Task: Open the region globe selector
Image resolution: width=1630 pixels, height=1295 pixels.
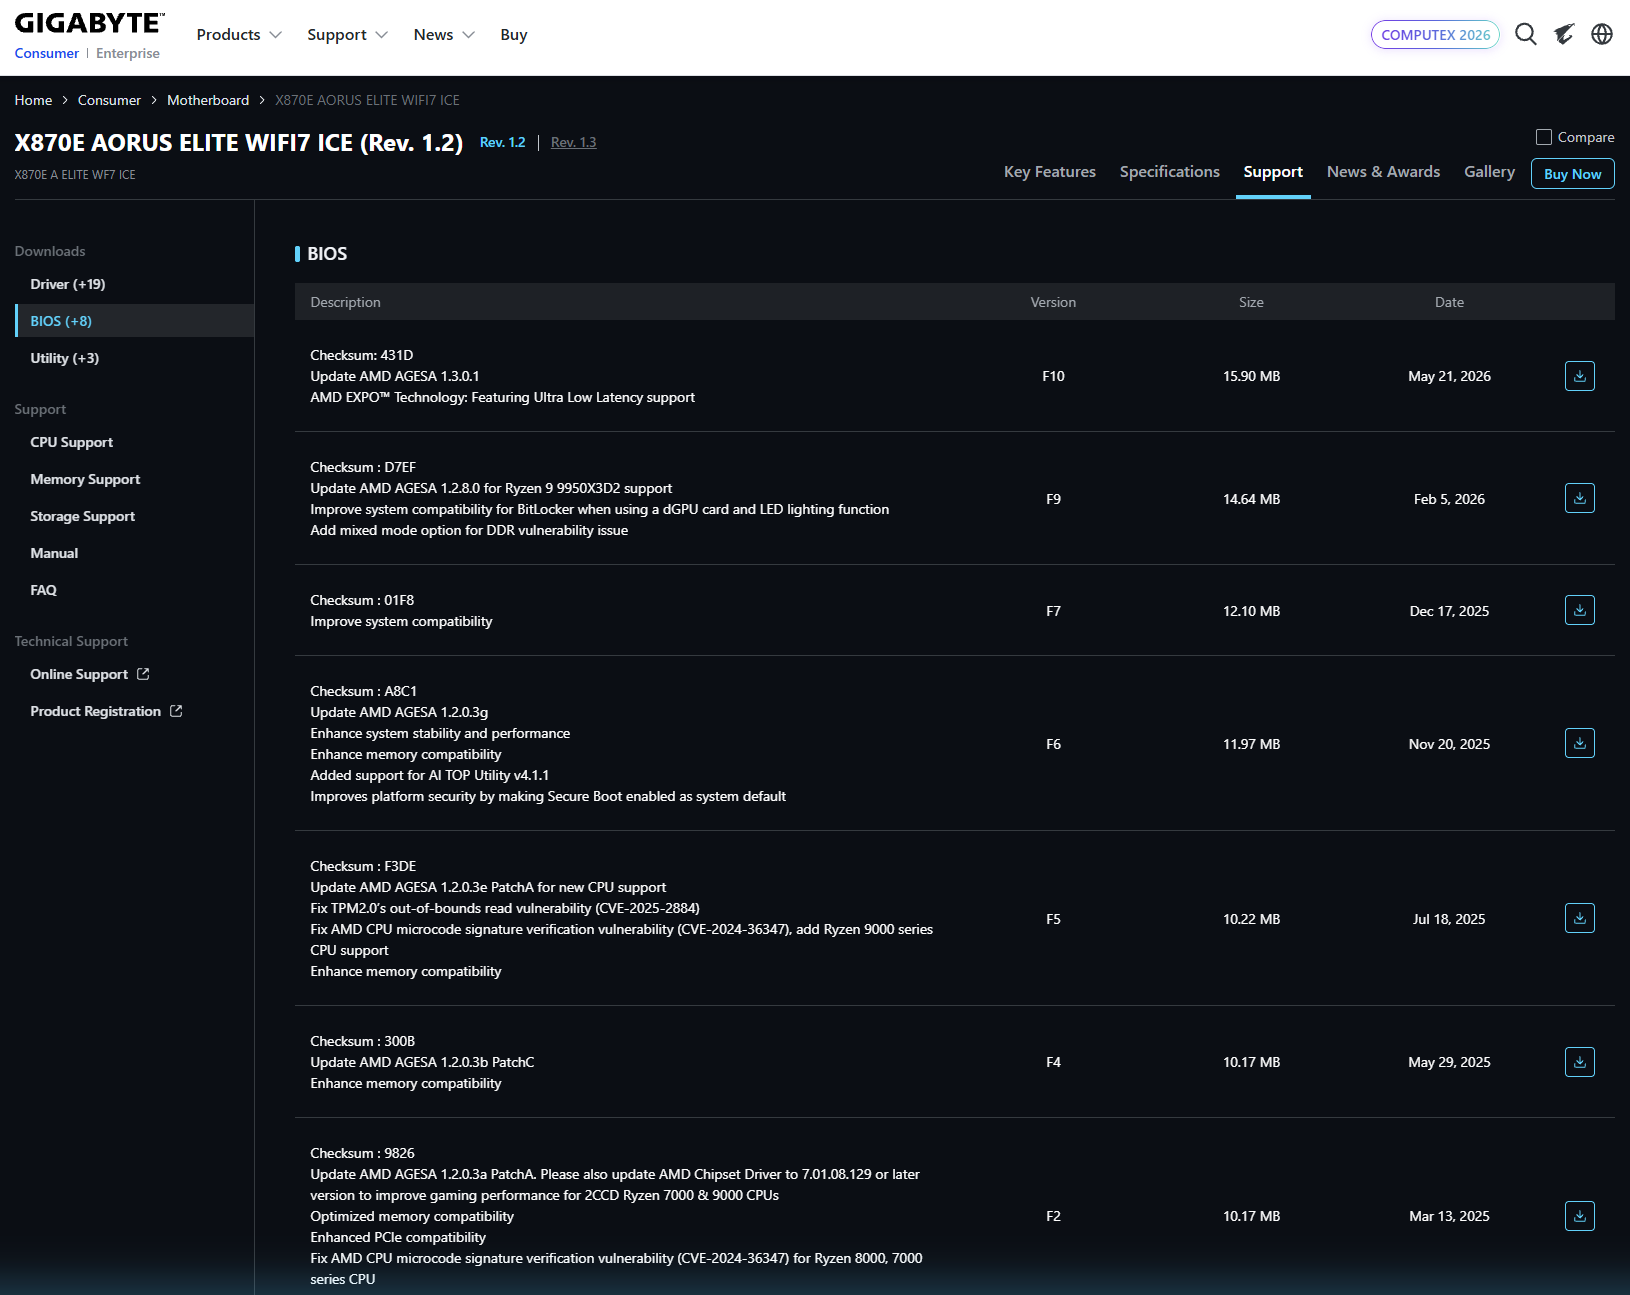Action: (x=1602, y=34)
